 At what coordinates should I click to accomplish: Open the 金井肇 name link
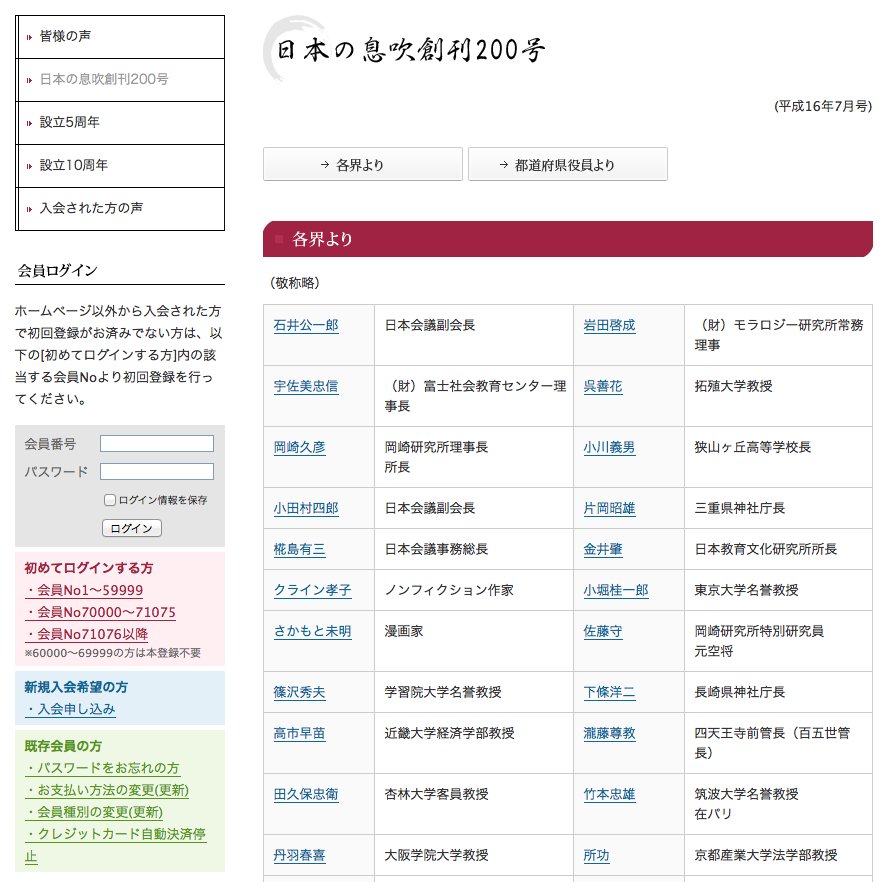[603, 550]
